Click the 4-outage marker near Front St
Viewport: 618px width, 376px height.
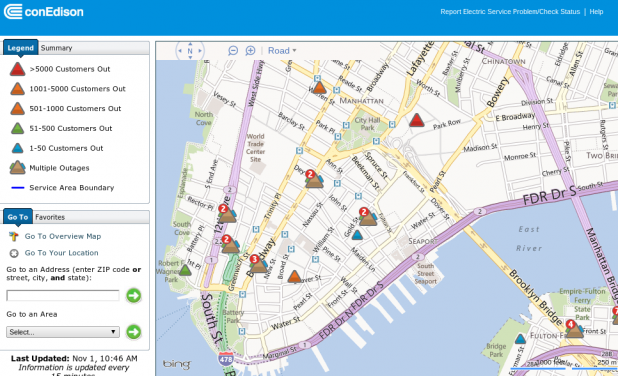574,329
